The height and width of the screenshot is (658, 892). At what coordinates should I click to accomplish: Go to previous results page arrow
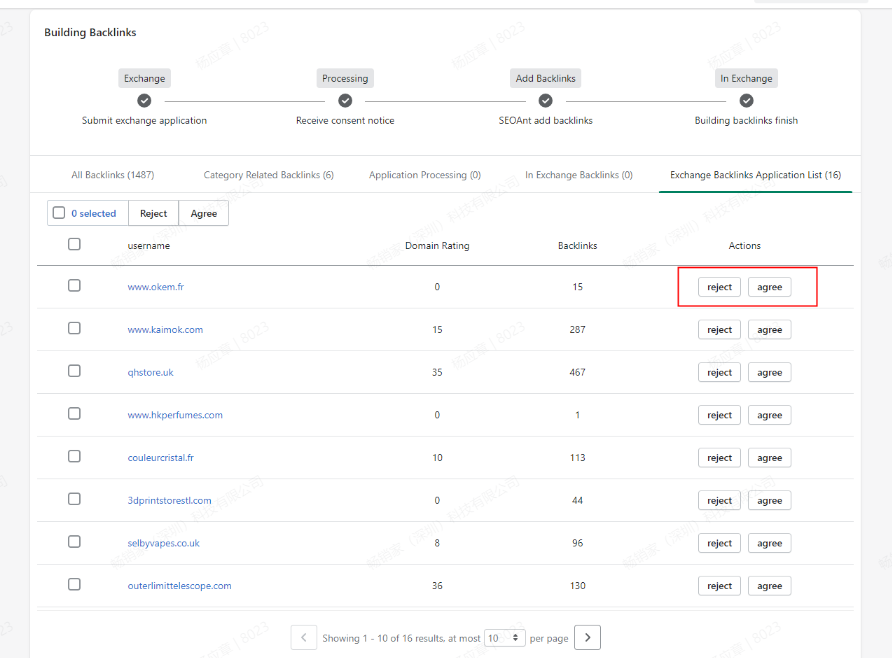[x=304, y=638]
